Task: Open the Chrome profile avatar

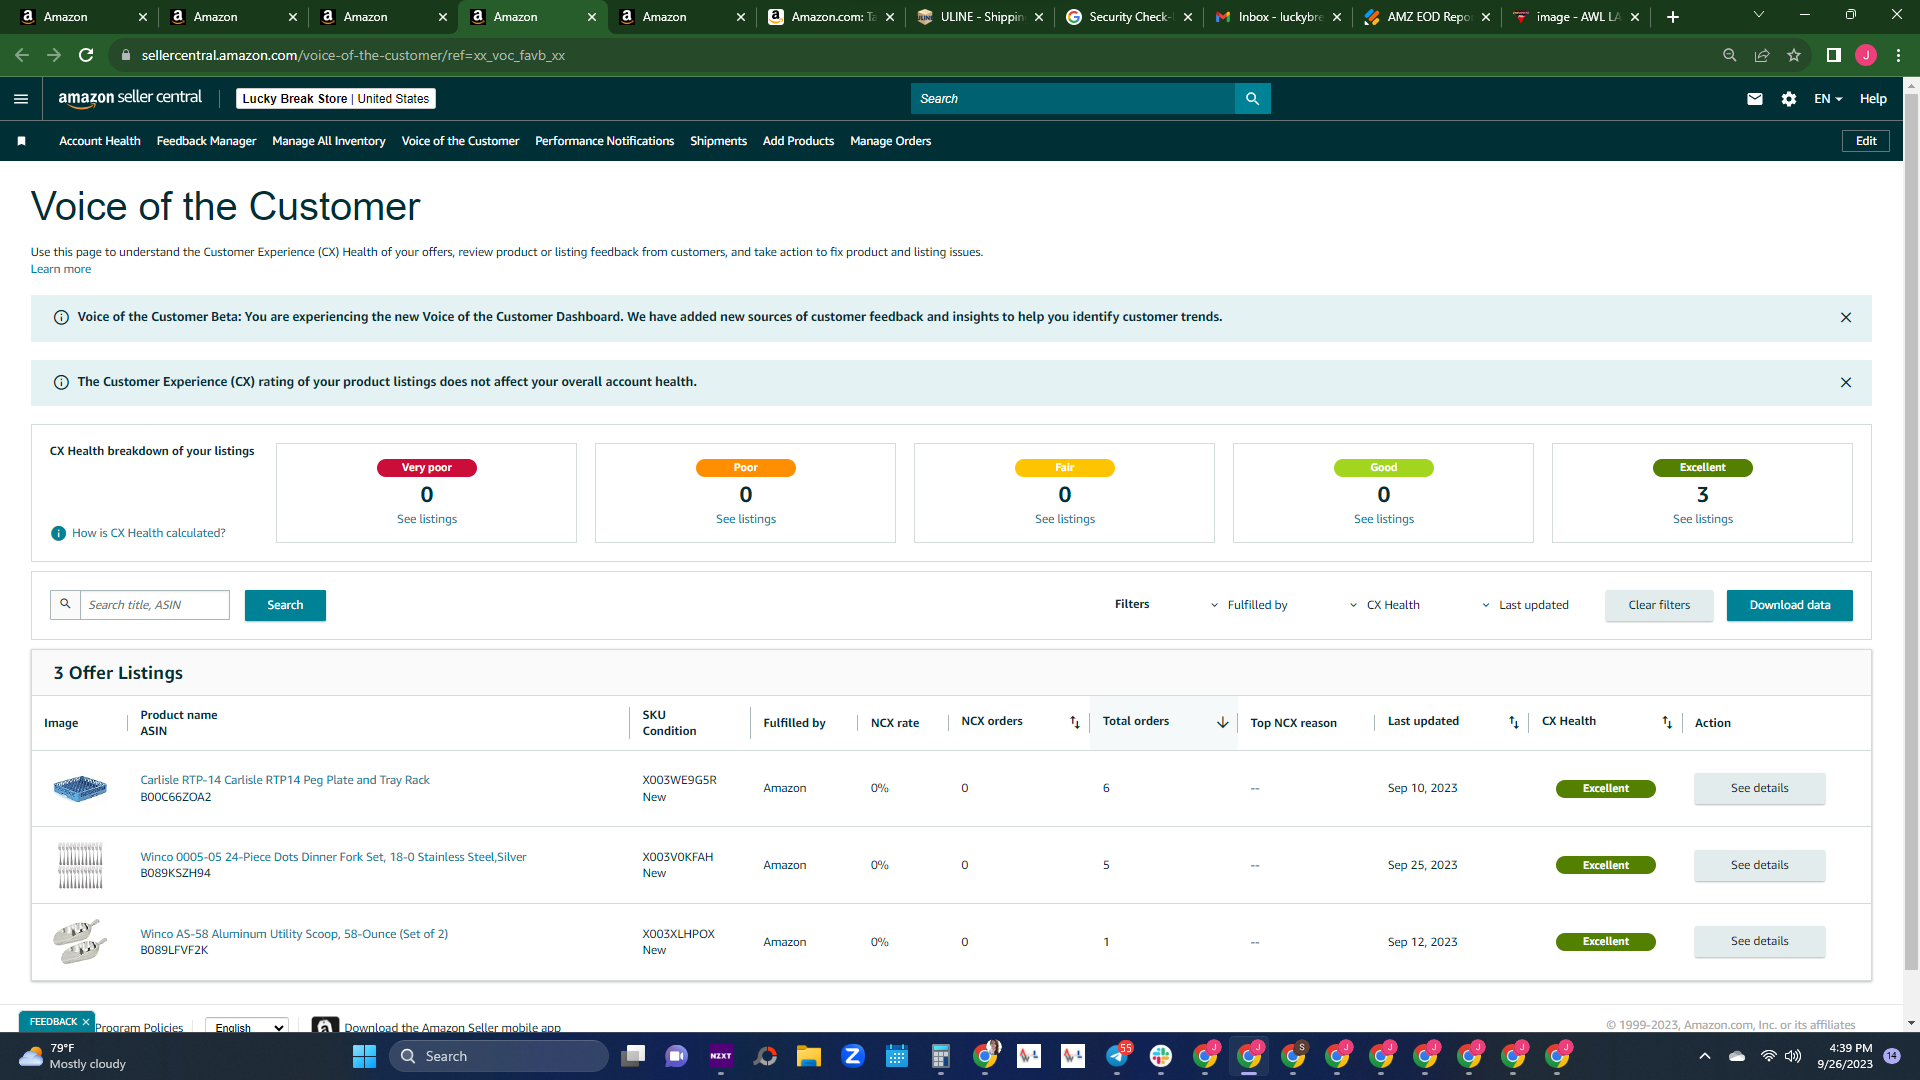Action: click(1866, 55)
